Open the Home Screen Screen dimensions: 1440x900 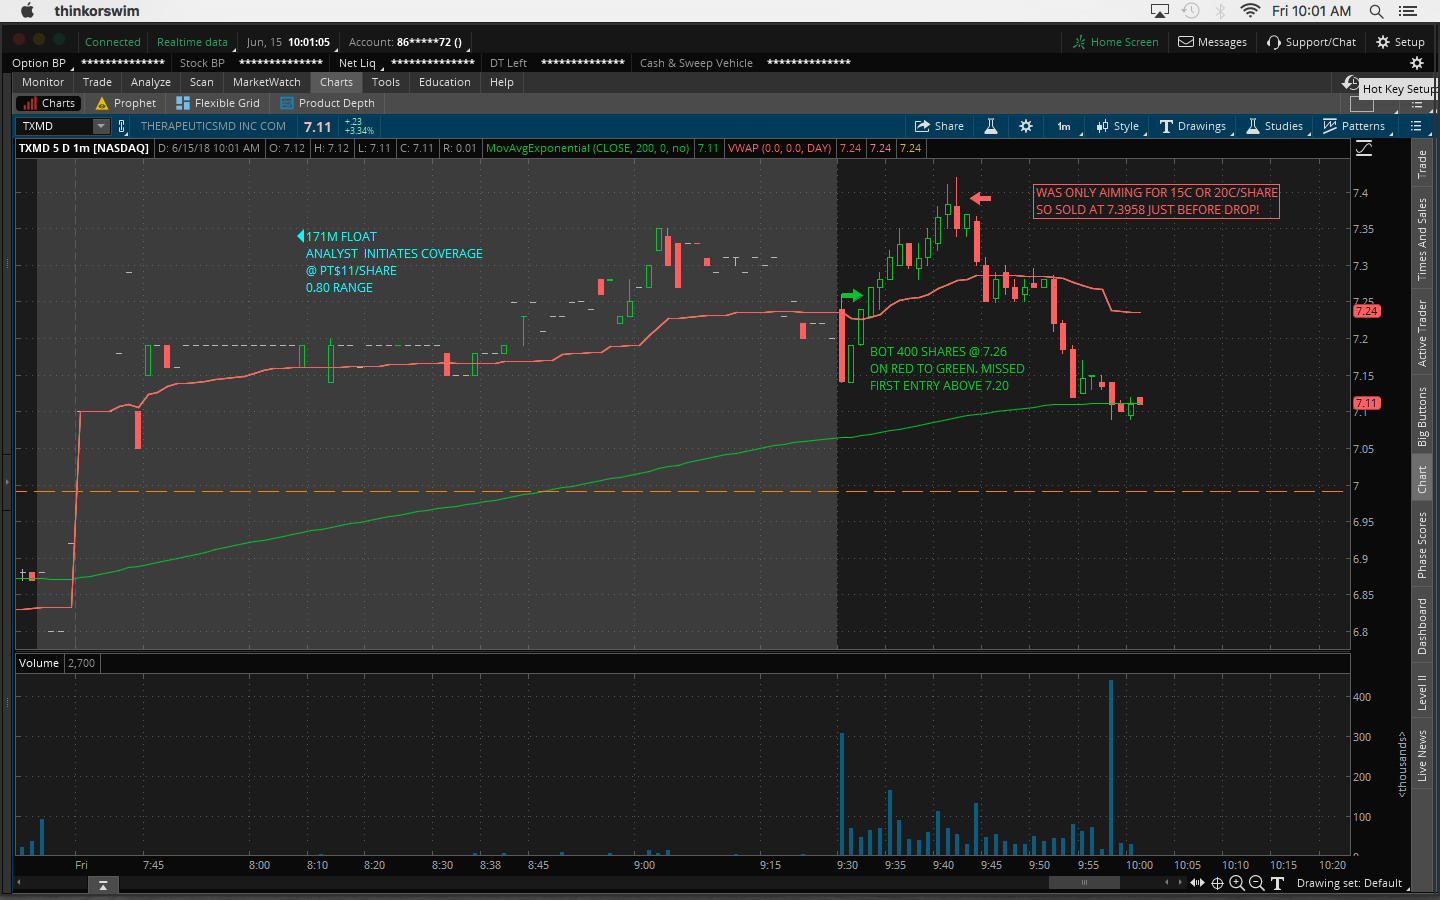point(1116,42)
